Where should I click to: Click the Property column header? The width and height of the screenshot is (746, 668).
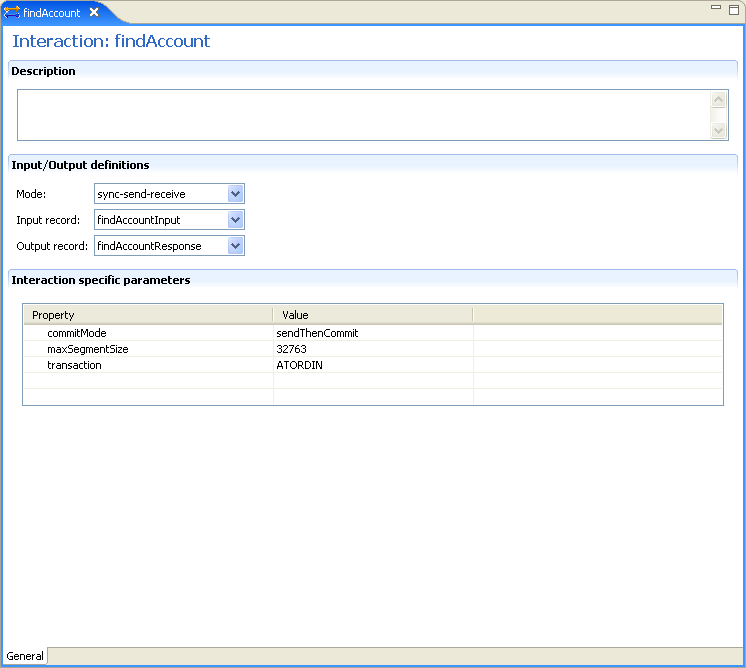point(148,315)
